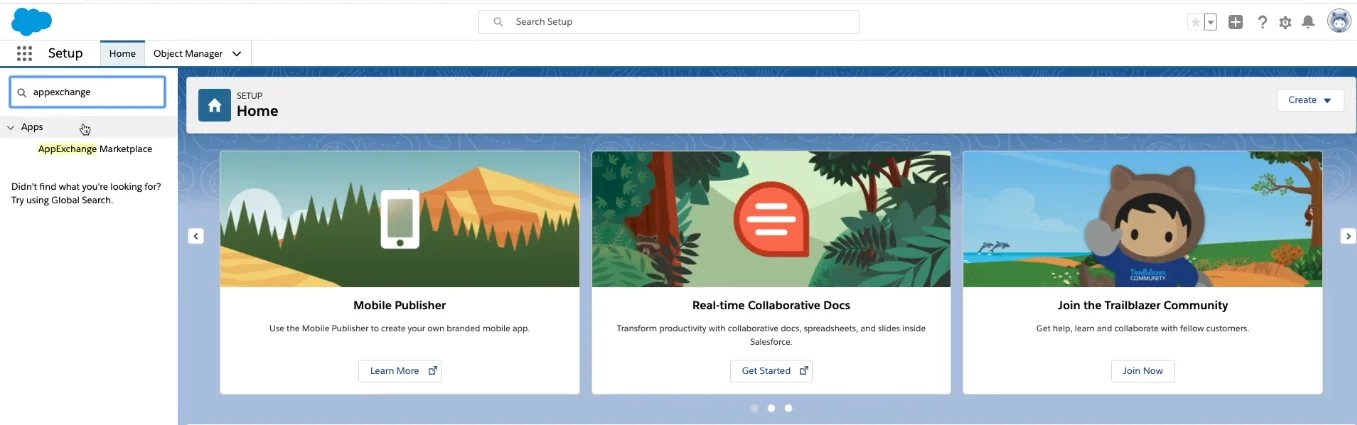Viewport: 1357px width, 425px height.
Task: Click the Trailblazer Community card image
Action: pyautogui.click(x=1143, y=219)
